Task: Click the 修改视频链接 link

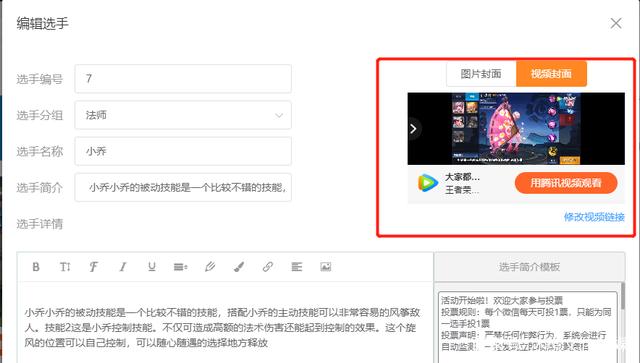Action: pyautogui.click(x=594, y=217)
